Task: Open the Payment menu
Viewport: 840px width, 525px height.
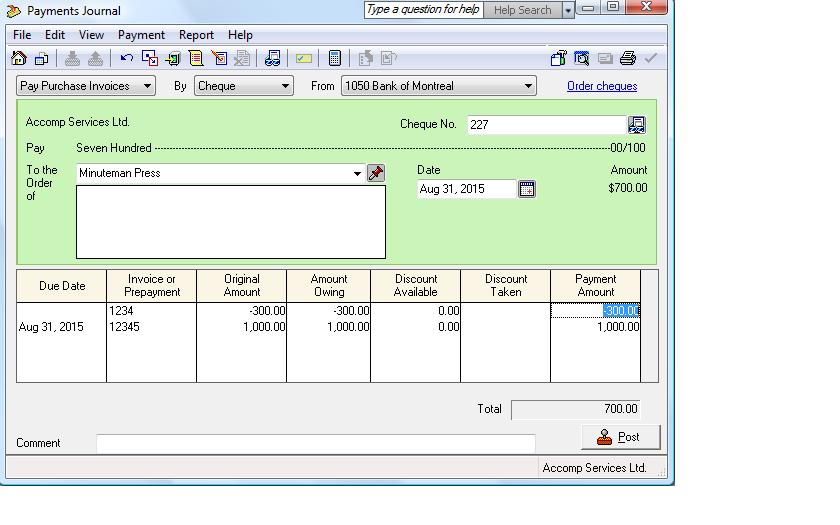Action: click(x=141, y=35)
